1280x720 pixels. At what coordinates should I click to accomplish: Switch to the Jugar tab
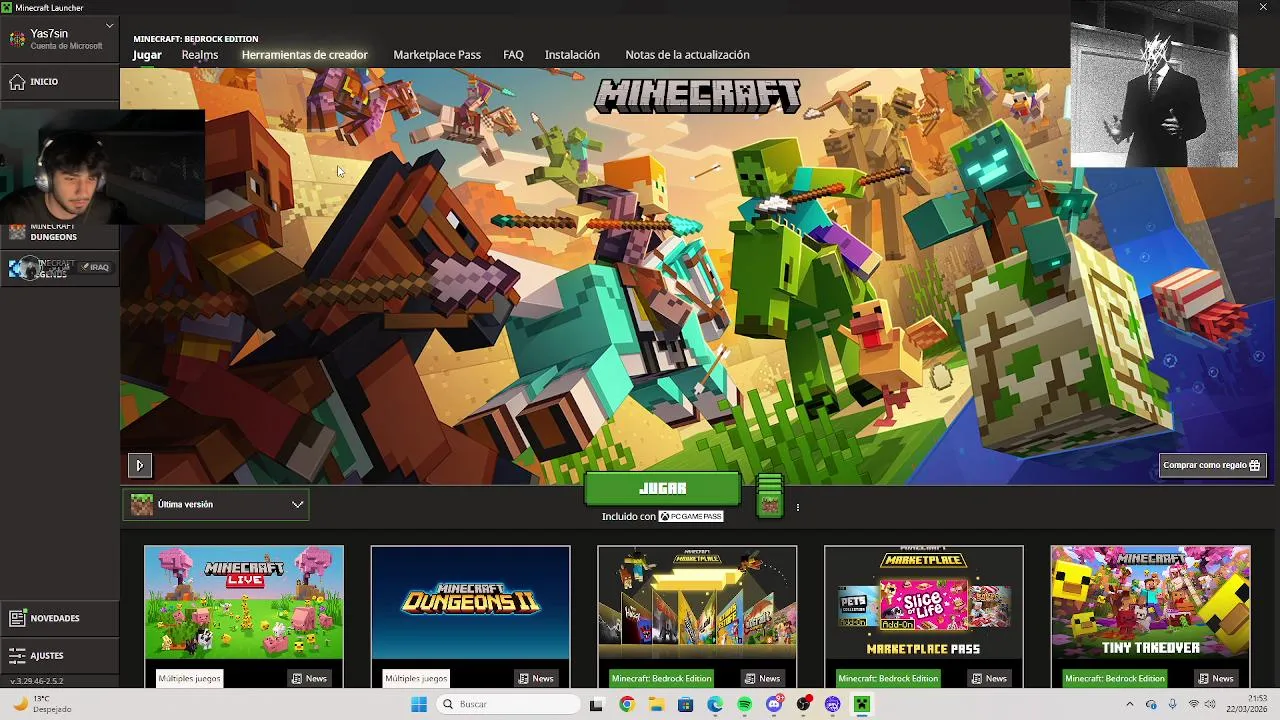coord(147,55)
